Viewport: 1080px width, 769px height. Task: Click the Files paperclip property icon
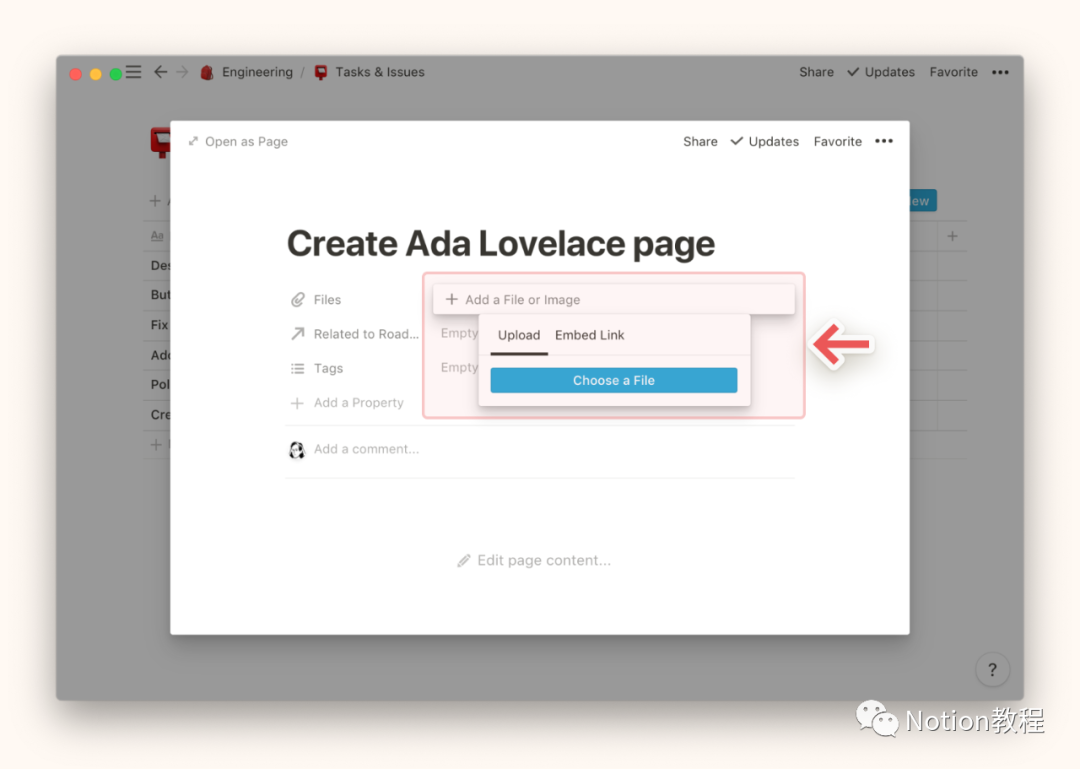point(297,300)
